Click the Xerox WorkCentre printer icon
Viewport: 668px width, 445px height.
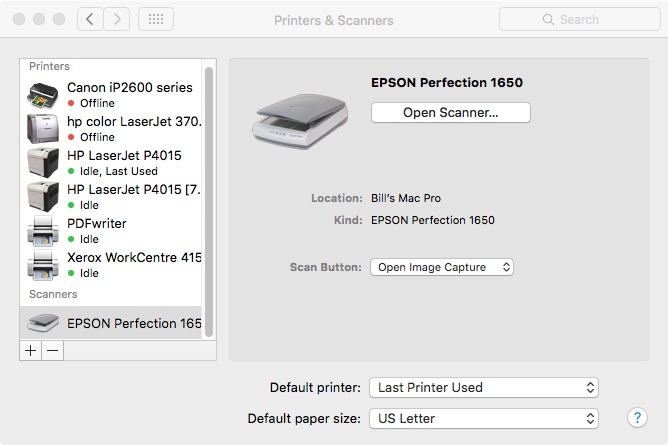[43, 265]
